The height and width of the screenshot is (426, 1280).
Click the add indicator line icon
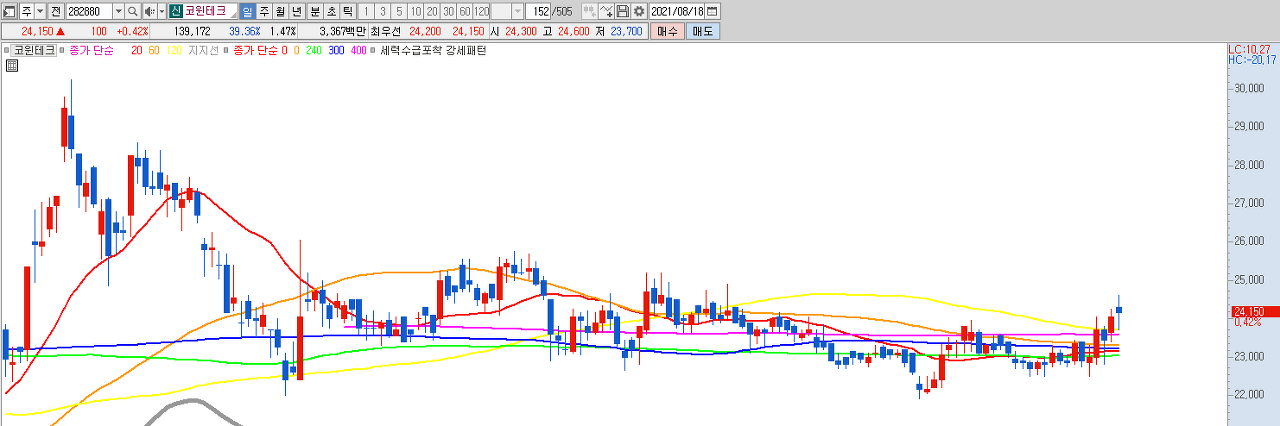point(607,11)
